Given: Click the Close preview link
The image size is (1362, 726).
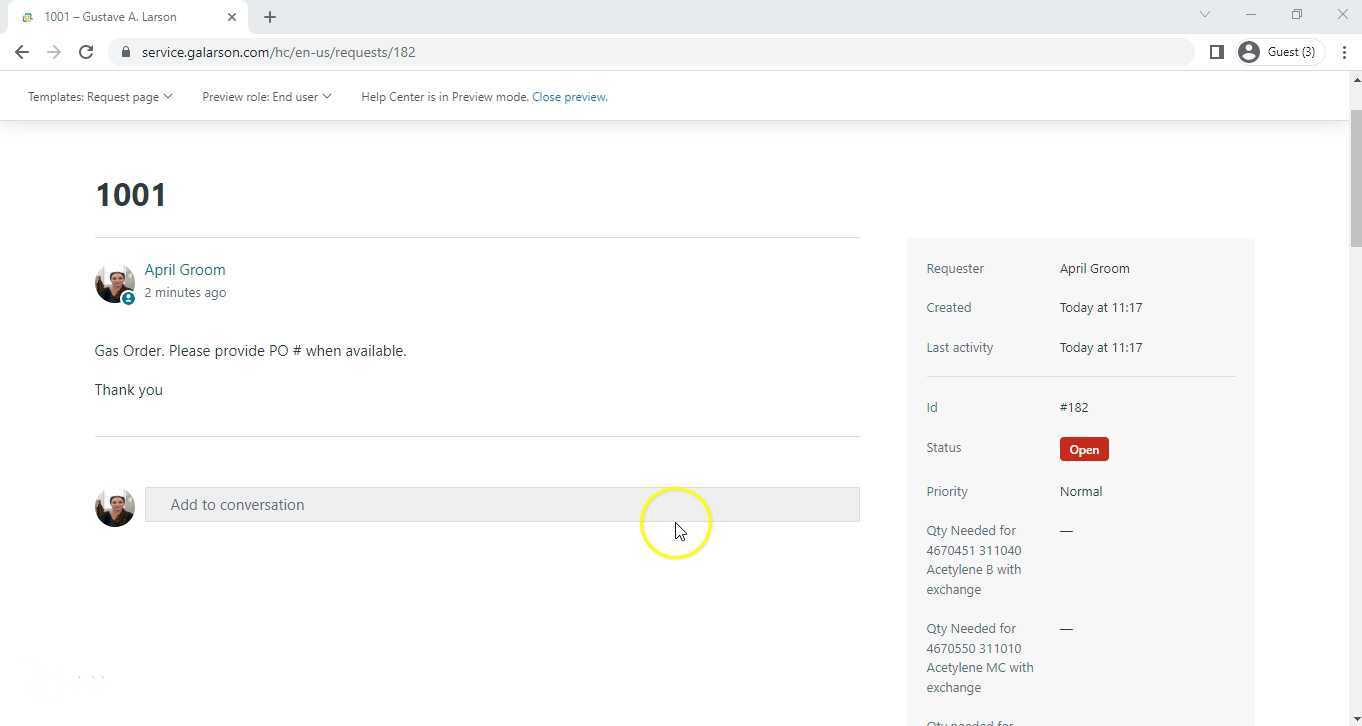Looking at the screenshot, I should pos(570,97).
